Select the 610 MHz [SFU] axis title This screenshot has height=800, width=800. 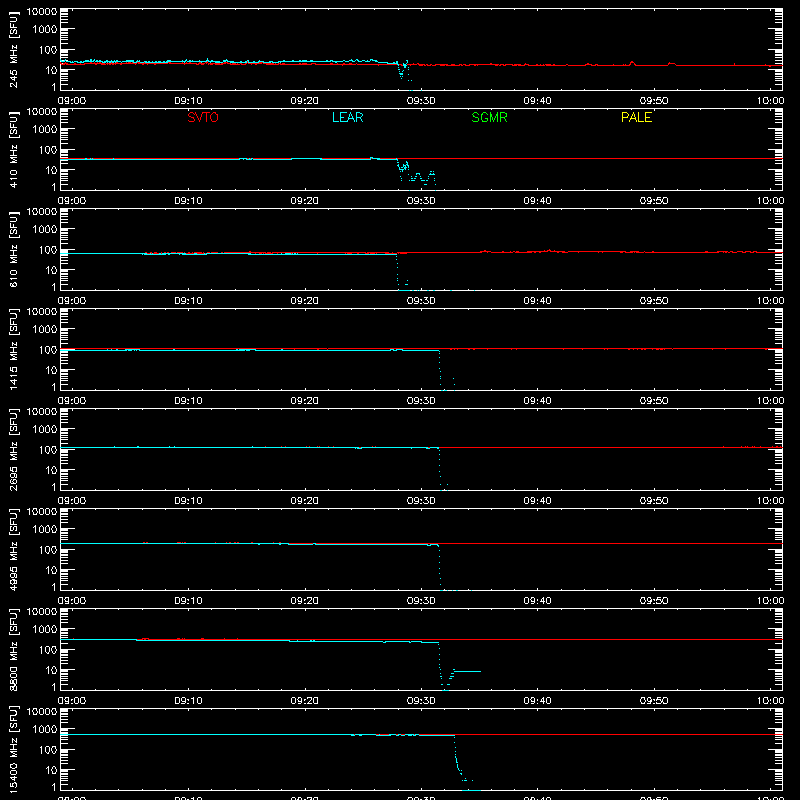pyautogui.click(x=13, y=249)
